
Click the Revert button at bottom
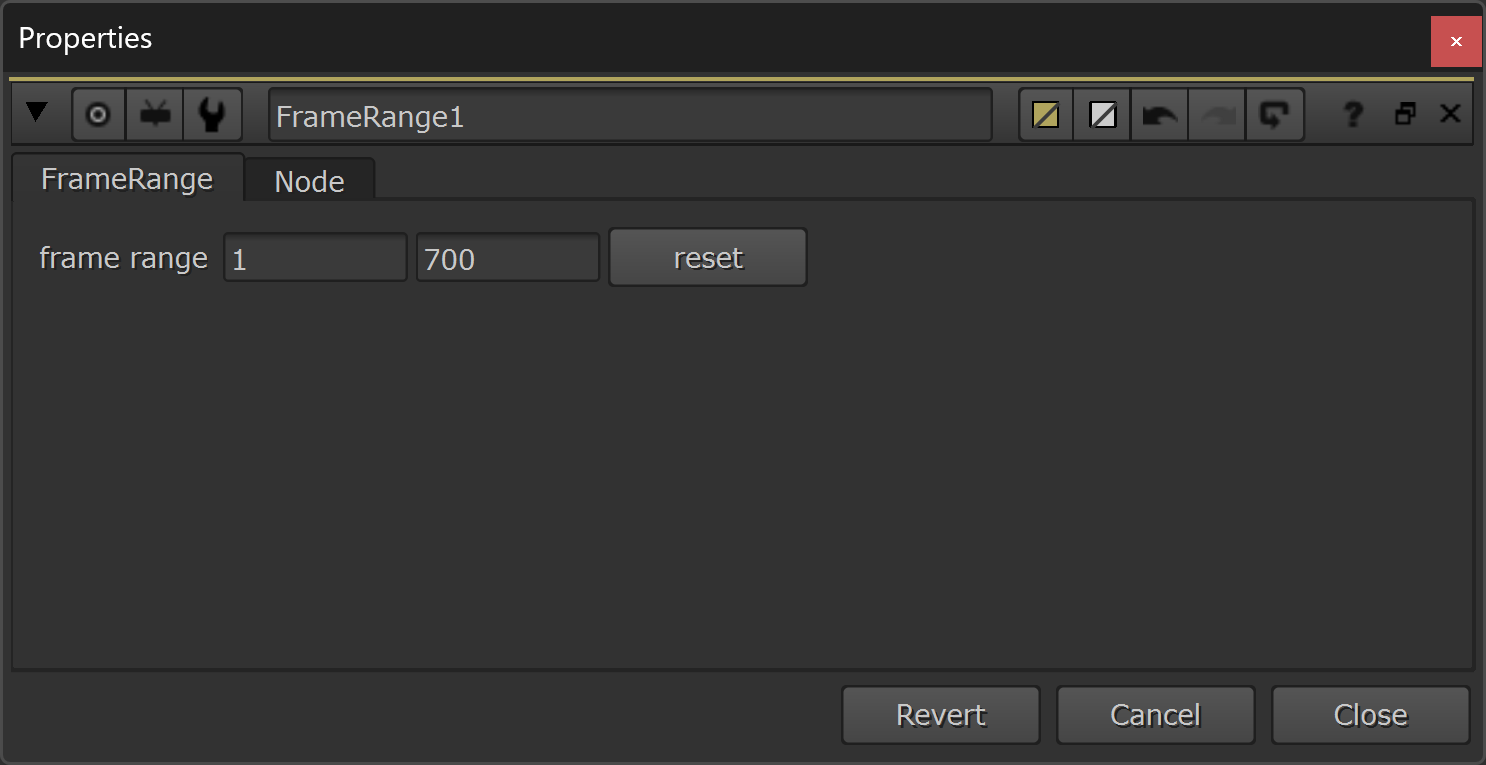pos(941,715)
